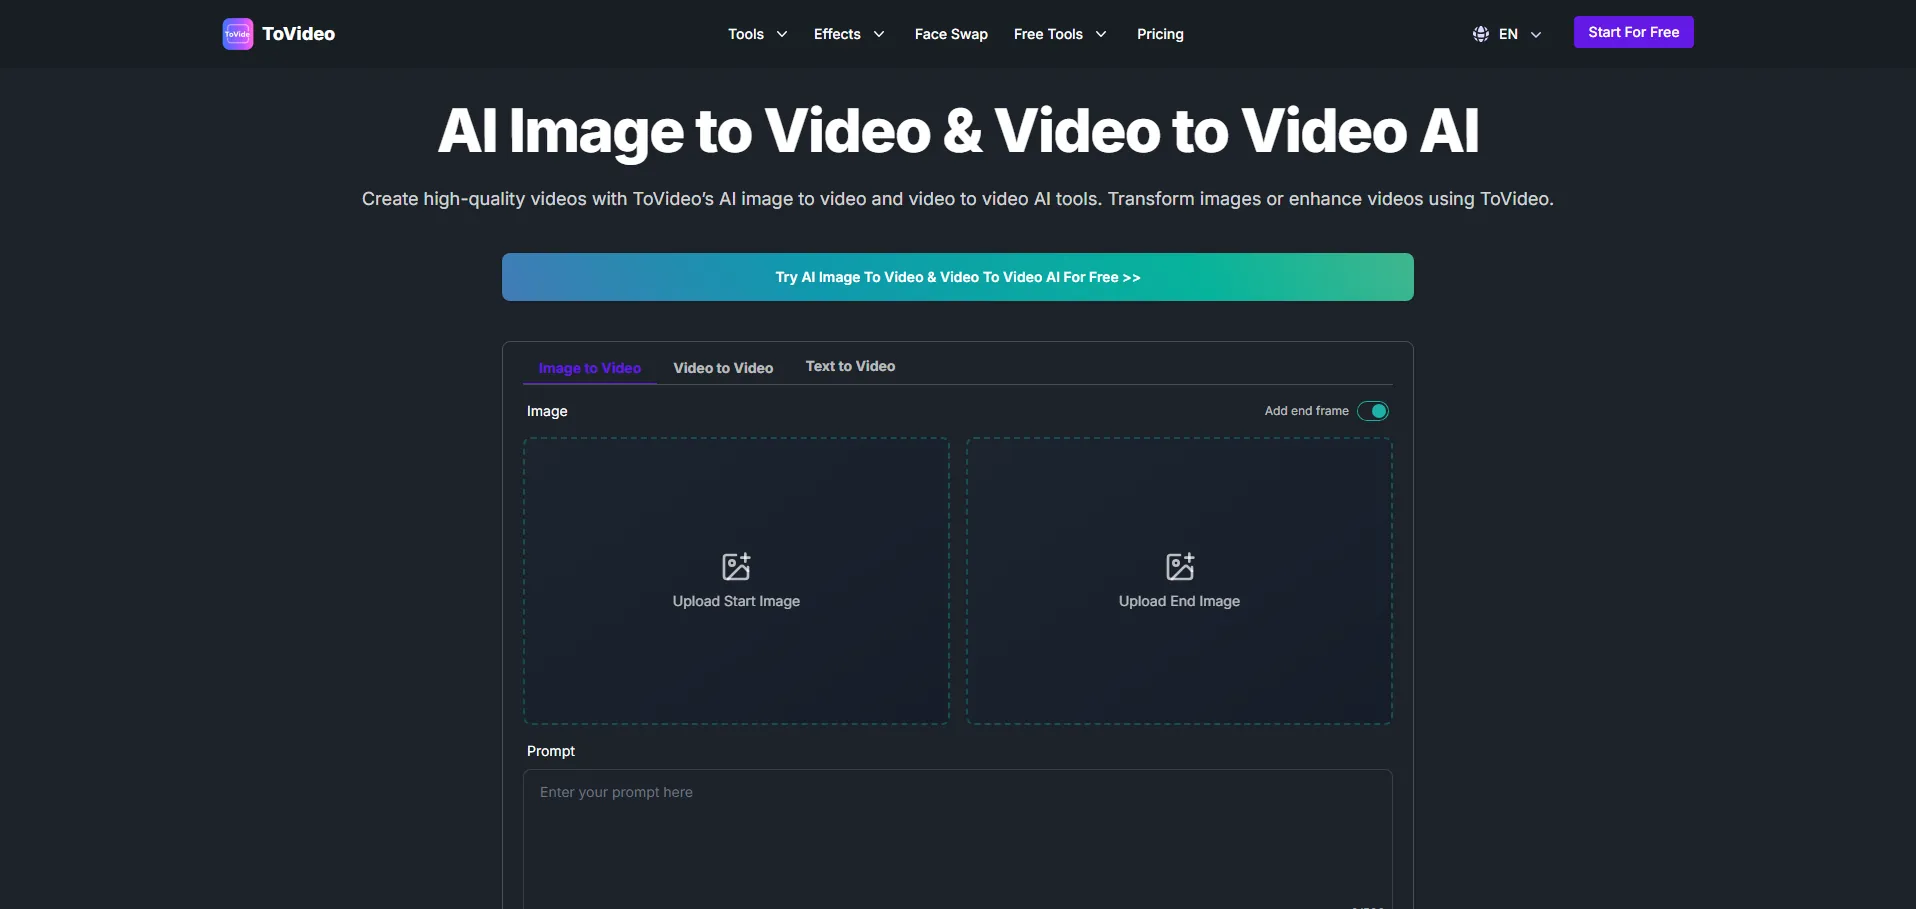Click the Upload Start Image icon
1916x909 pixels.
point(736,567)
